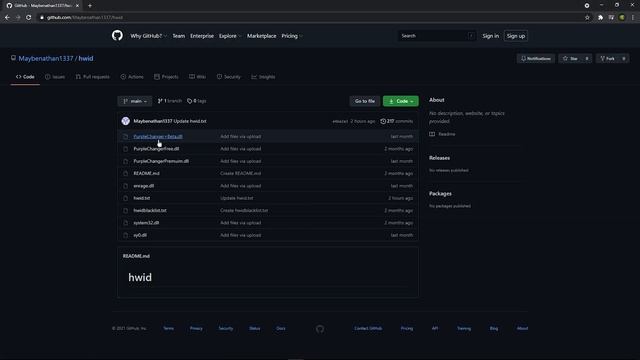The image size is (640, 360).
Task: Click the file icon beside system32.dll
Action: click(125, 223)
